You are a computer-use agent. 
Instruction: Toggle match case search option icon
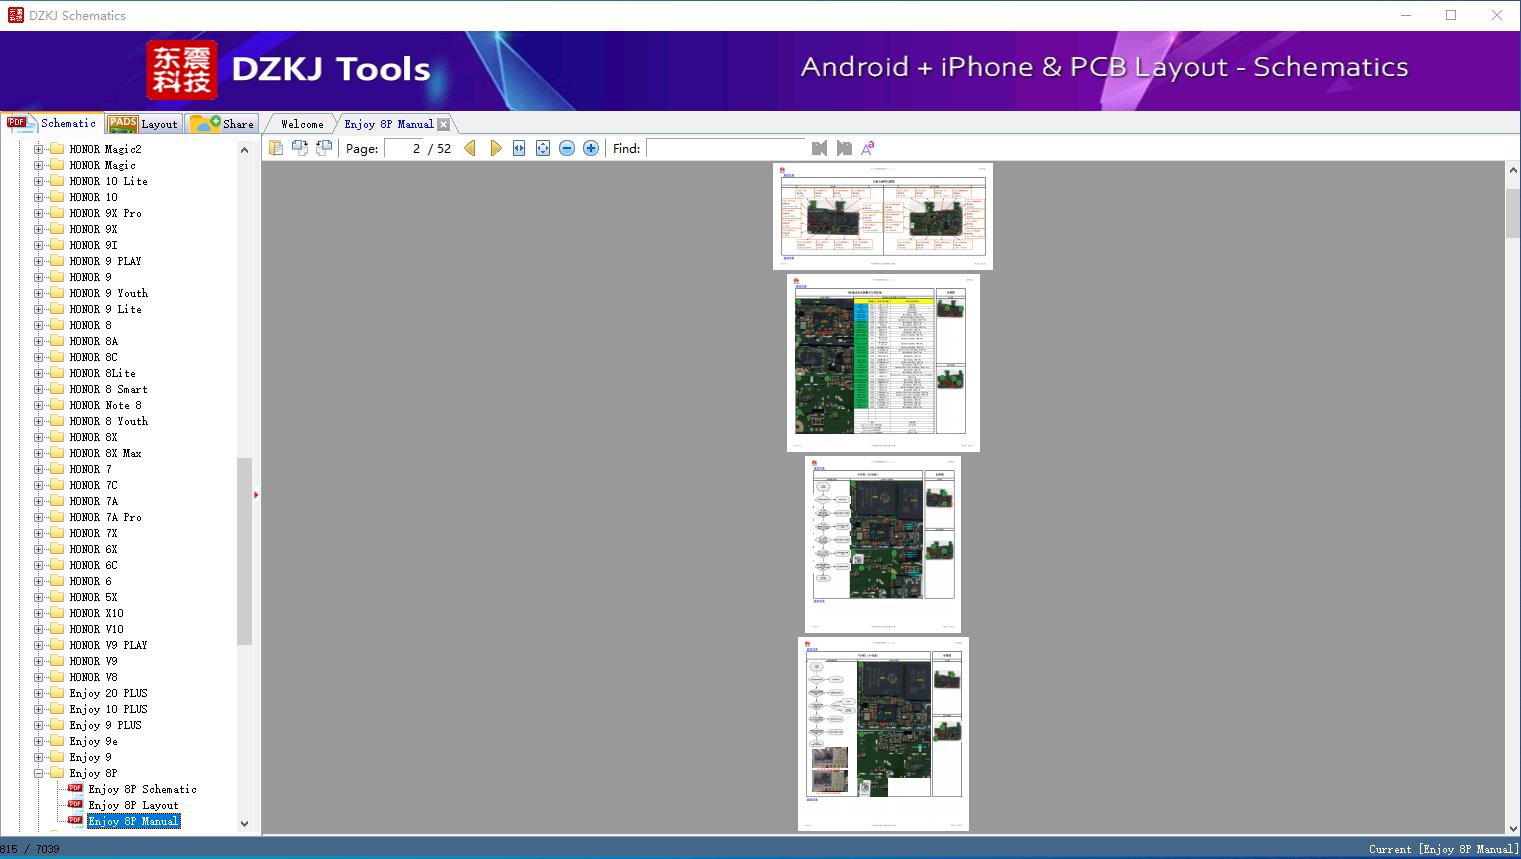tap(868, 148)
